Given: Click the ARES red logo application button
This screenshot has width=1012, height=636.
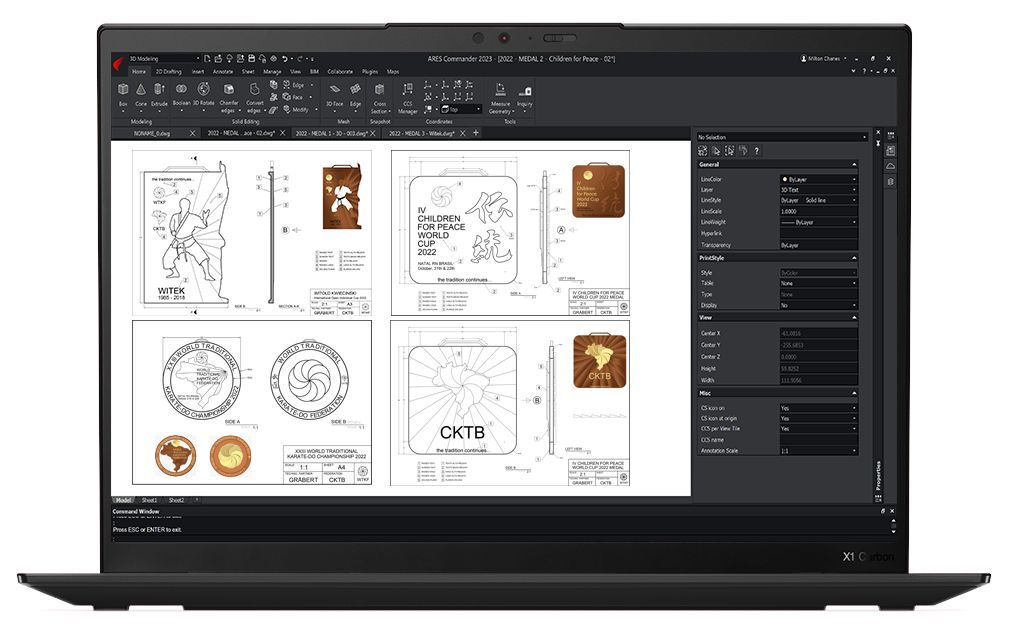Looking at the screenshot, I should coord(119,63).
